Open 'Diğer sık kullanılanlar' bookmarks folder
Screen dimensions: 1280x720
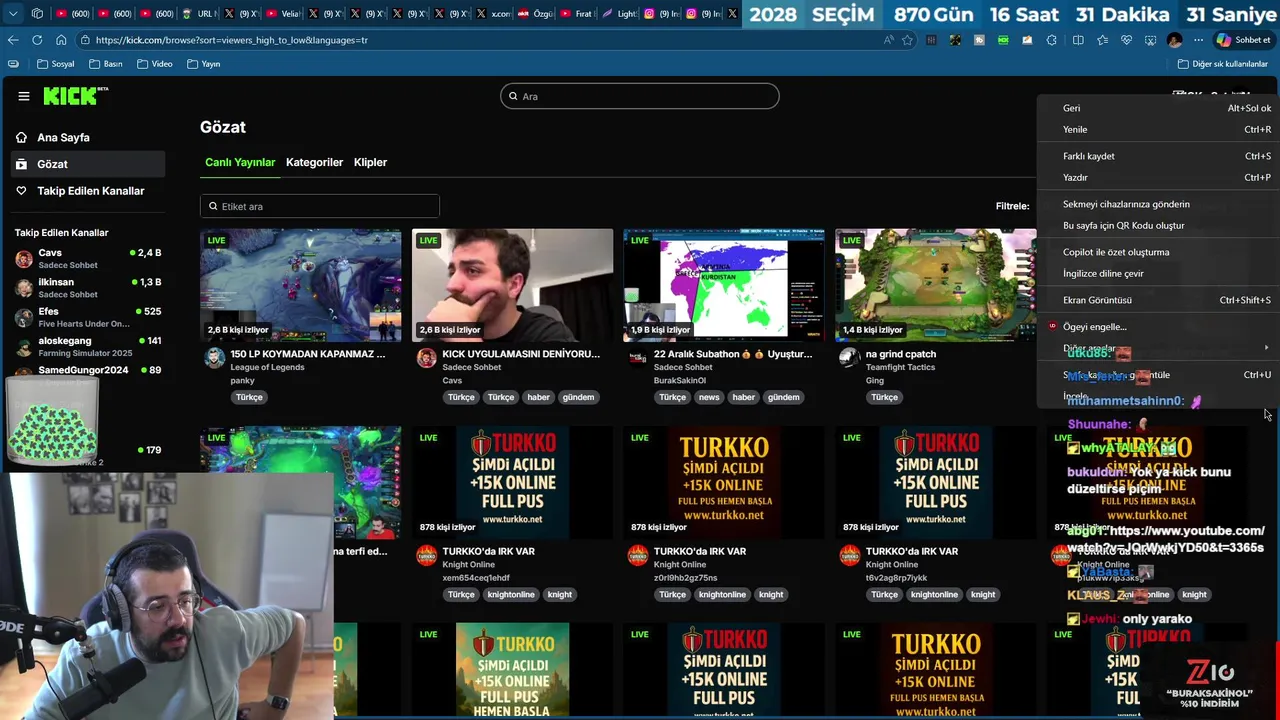pos(1222,64)
